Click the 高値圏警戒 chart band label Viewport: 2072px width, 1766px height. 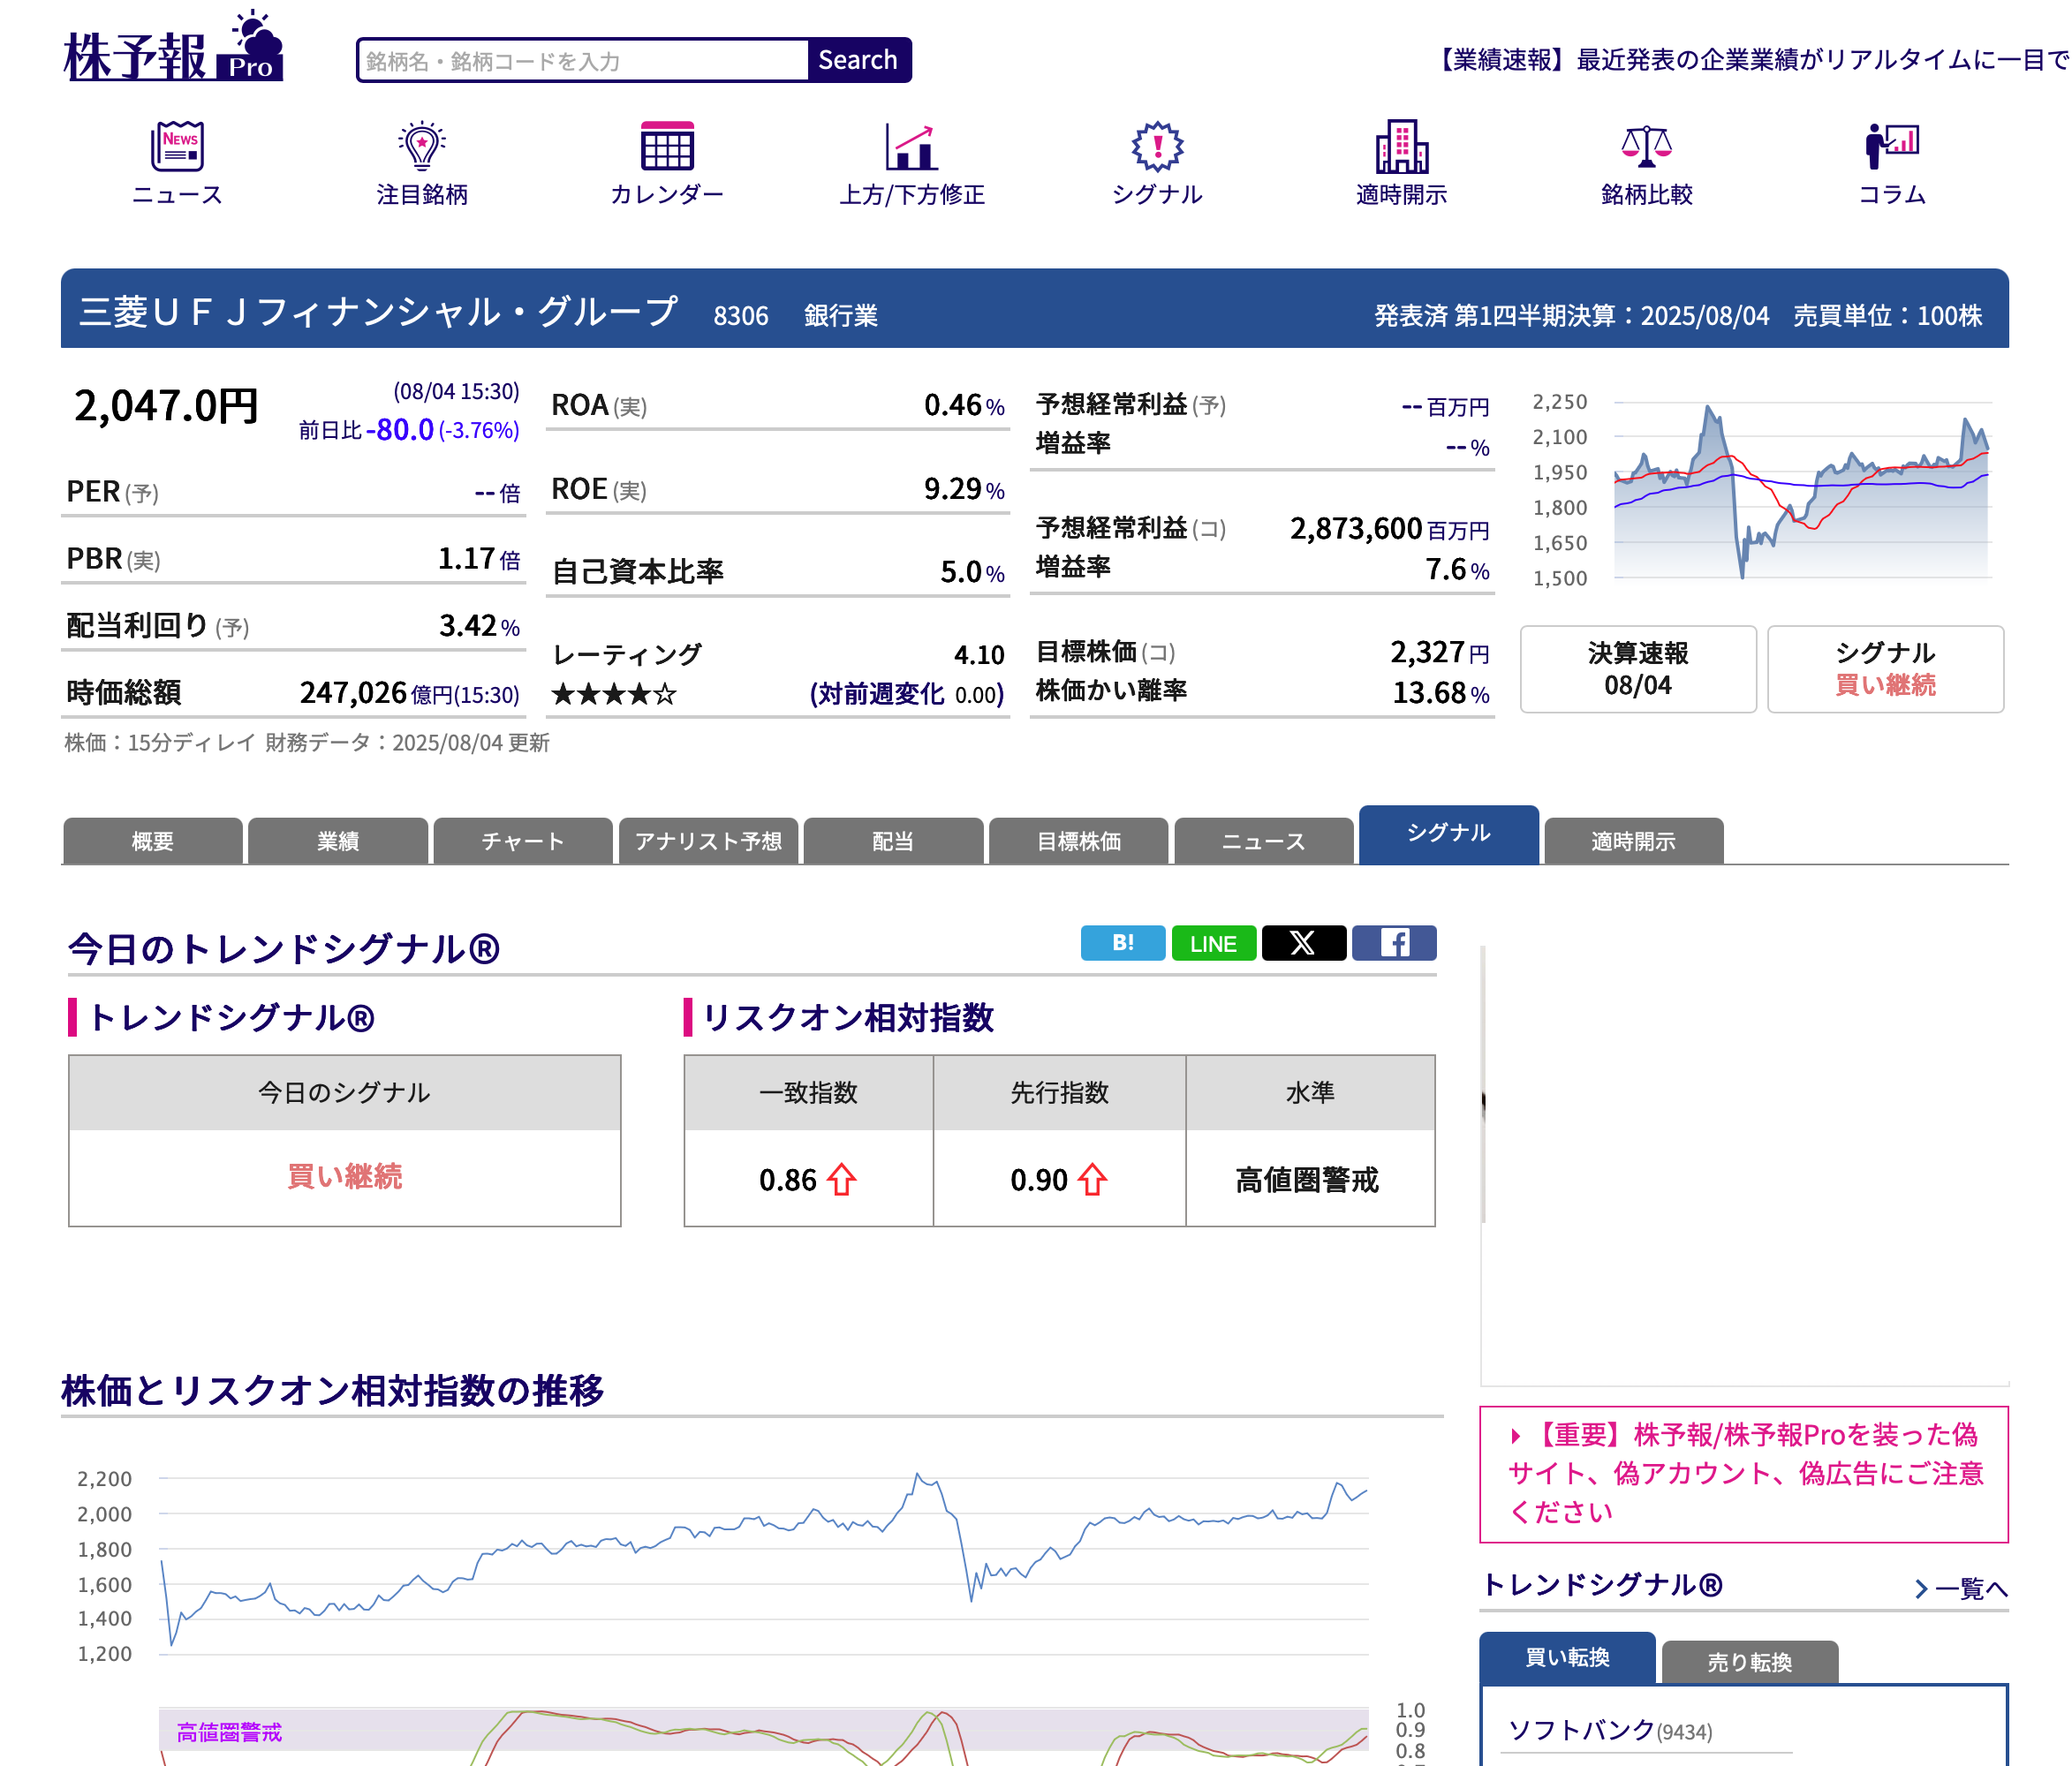(x=229, y=1732)
